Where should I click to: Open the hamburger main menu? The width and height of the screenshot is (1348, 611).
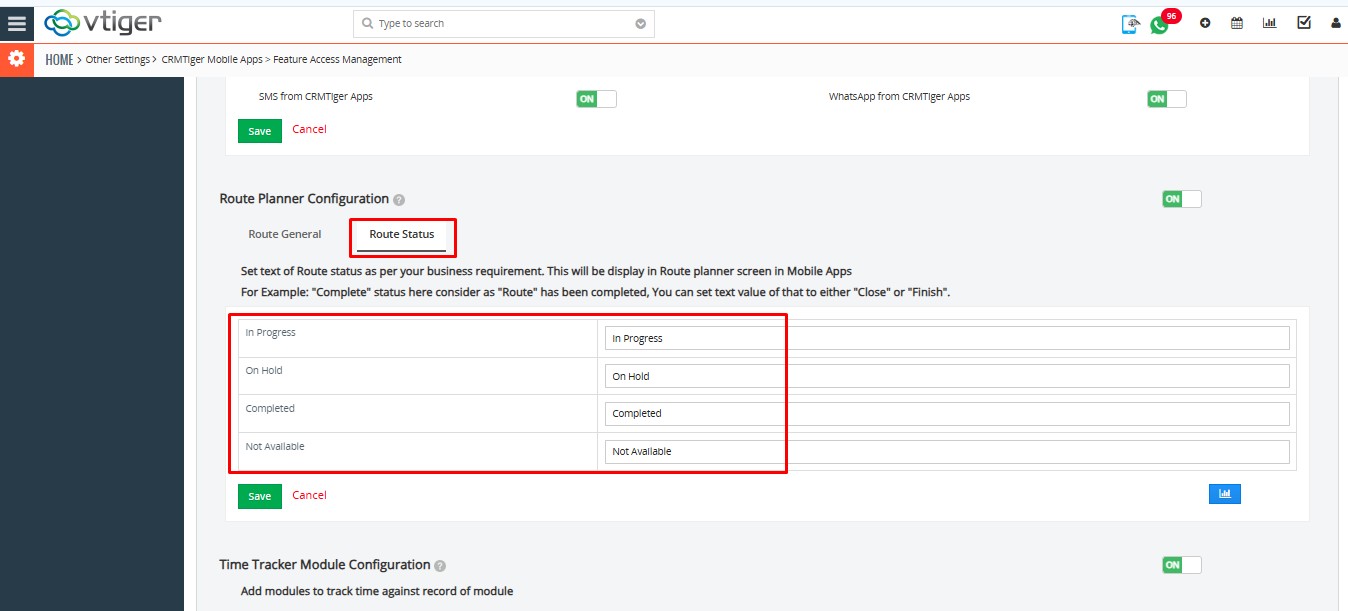[x=16, y=22]
